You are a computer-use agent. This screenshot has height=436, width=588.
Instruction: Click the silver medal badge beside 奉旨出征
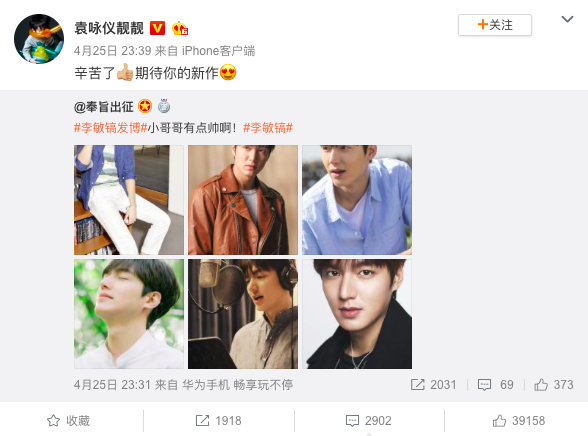point(164,106)
